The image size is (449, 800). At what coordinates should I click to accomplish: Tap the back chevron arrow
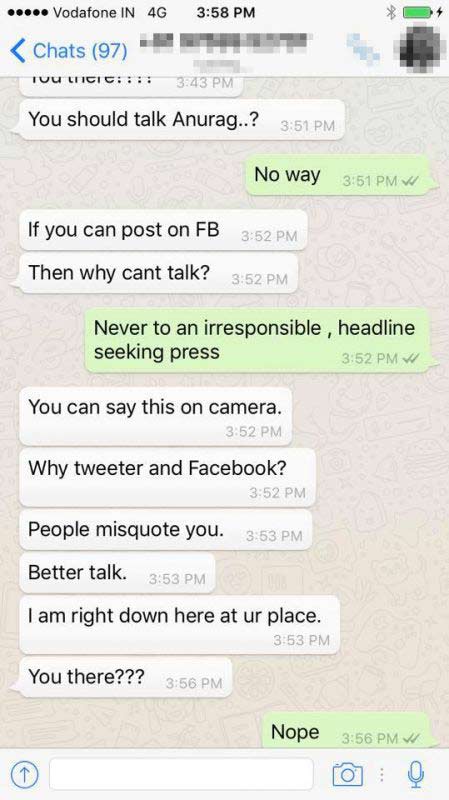[x=17, y=51]
